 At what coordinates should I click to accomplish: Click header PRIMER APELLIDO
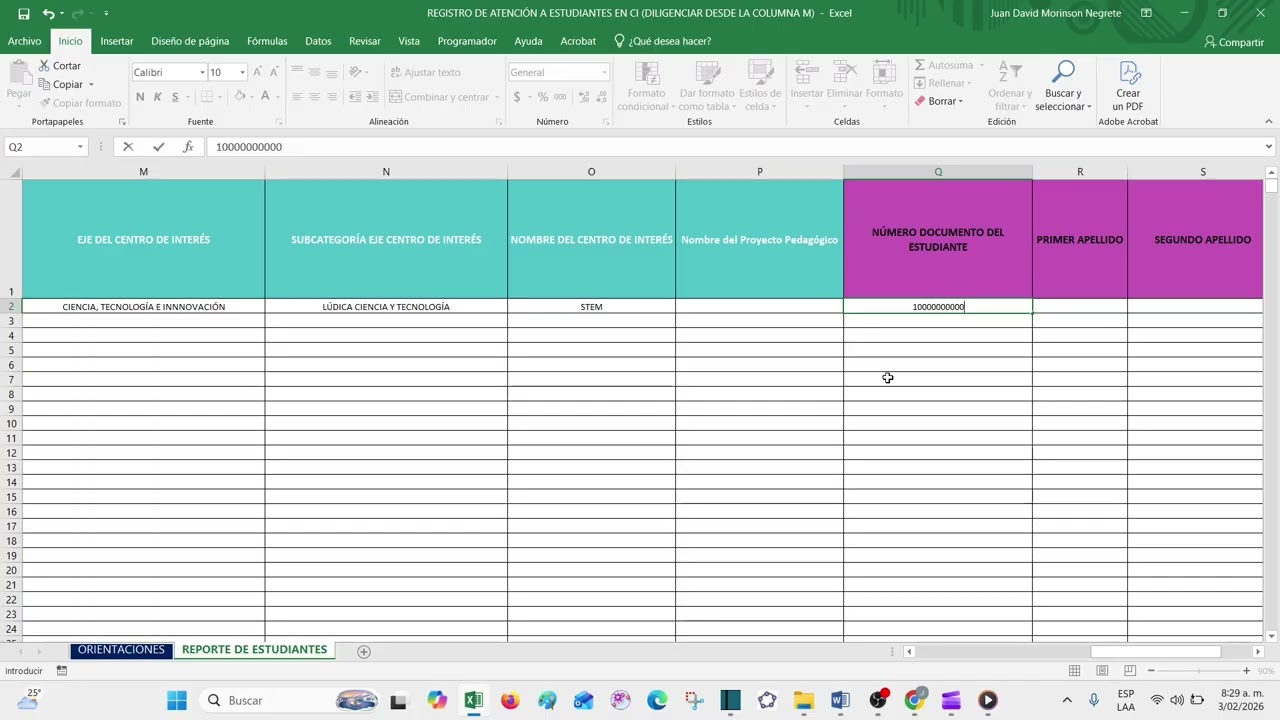coord(1080,239)
